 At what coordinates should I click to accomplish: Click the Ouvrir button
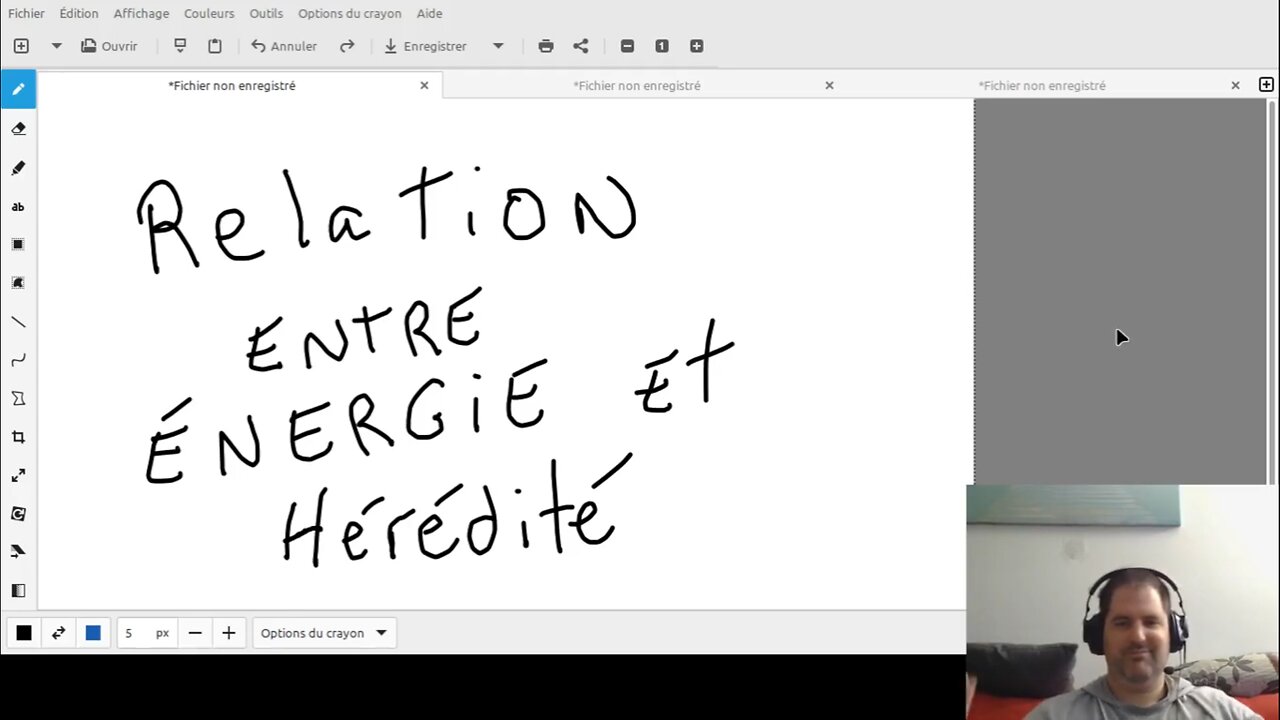[109, 46]
